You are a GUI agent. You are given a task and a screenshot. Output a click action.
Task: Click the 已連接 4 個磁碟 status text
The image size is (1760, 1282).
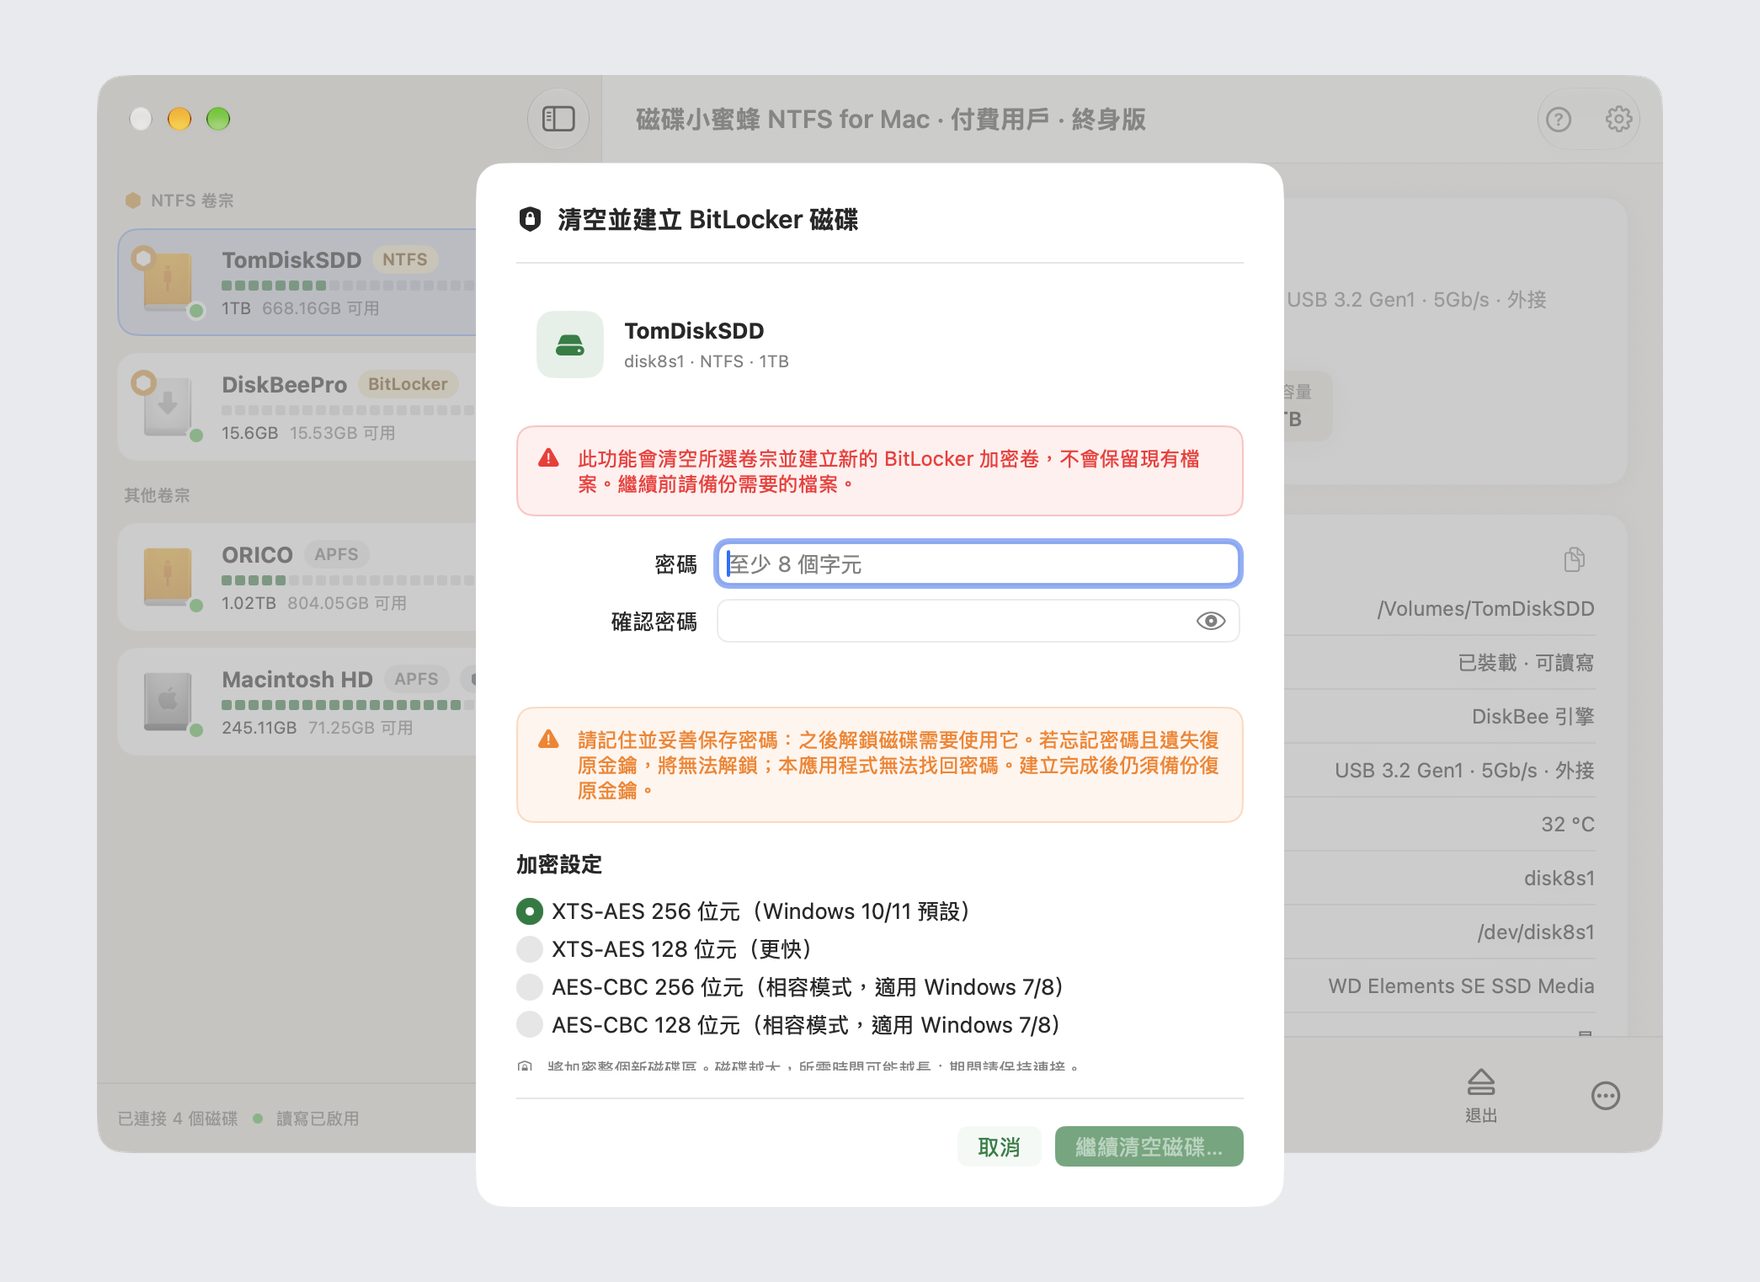[x=178, y=1118]
